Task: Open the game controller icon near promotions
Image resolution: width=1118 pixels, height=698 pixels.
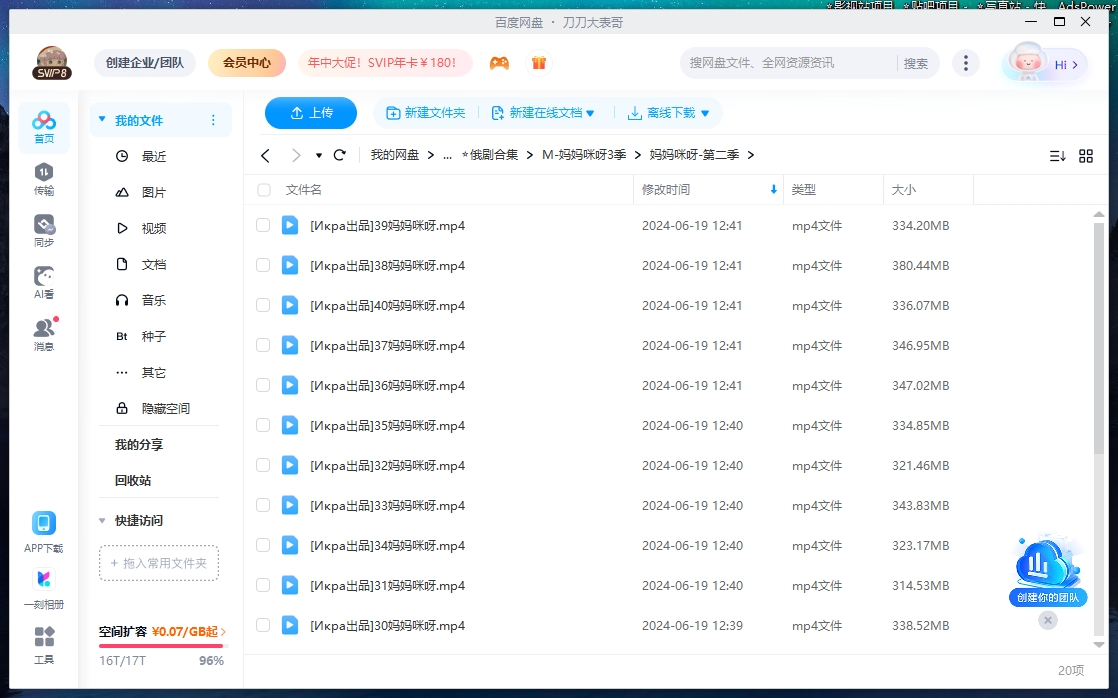Action: click(x=499, y=62)
